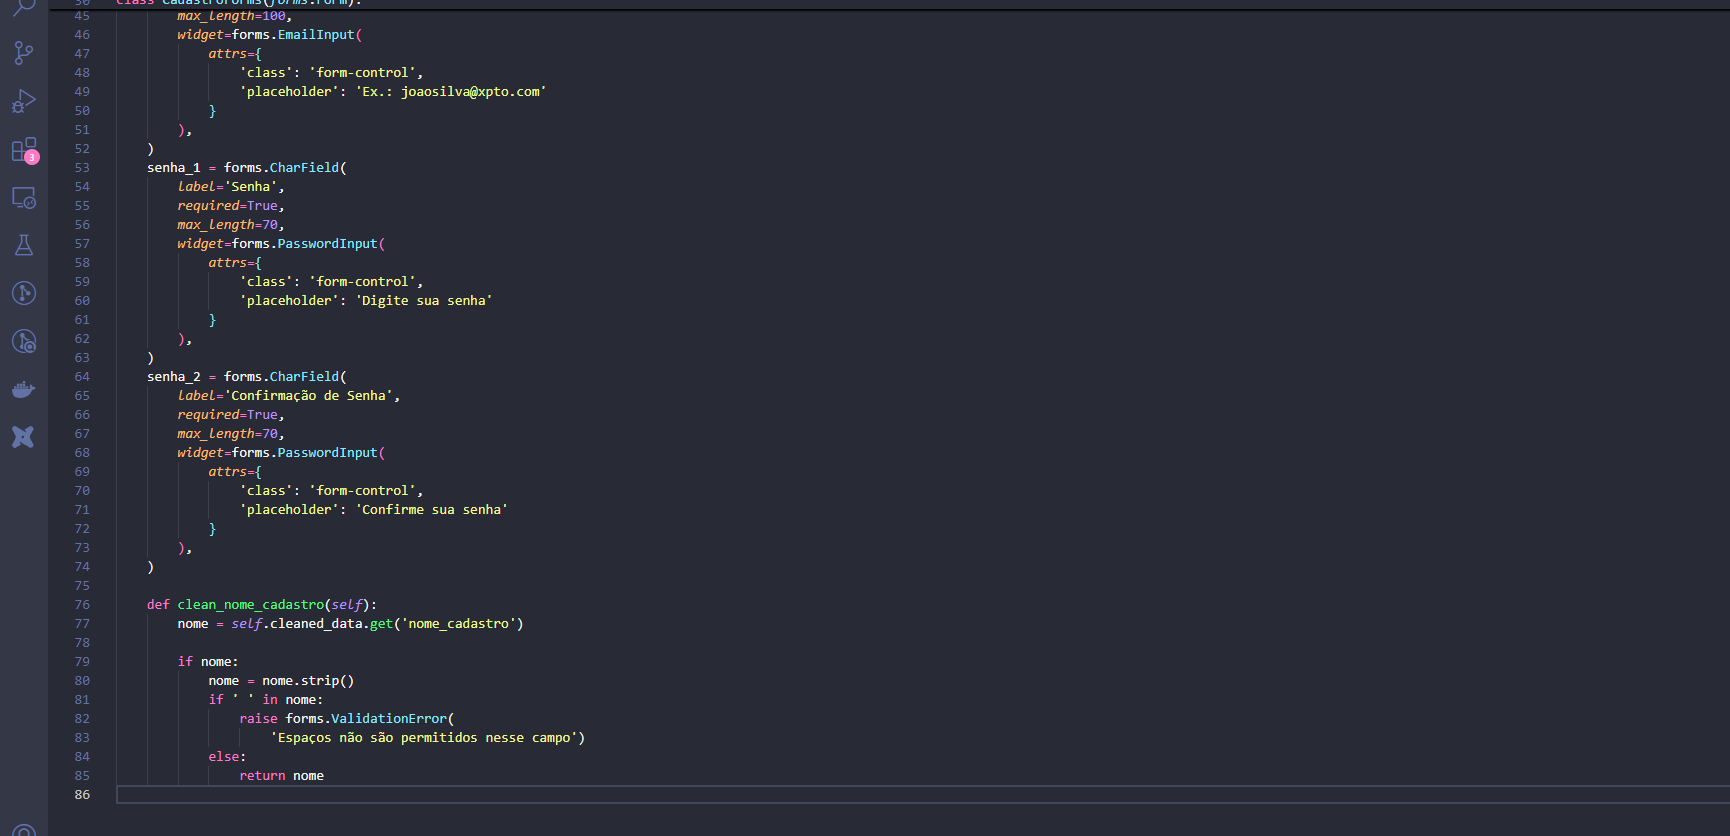Click 'clean_nome_cadastro' function name
Viewport: 1730px width, 836px height.
pos(251,605)
